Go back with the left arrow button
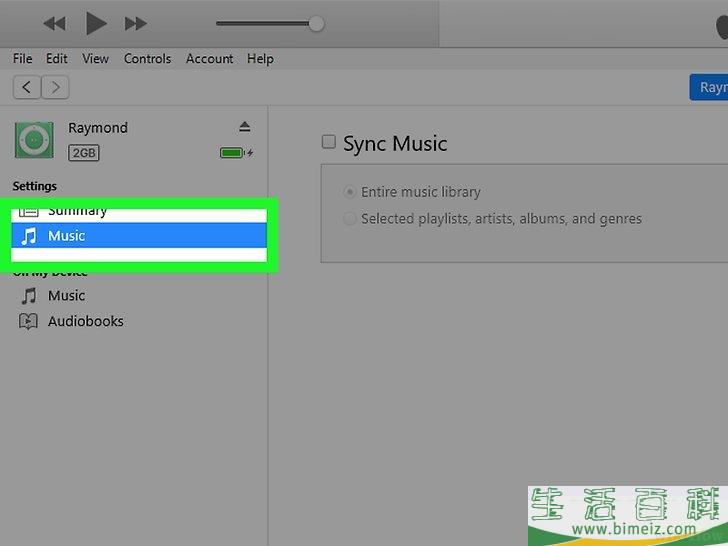 coord(27,87)
